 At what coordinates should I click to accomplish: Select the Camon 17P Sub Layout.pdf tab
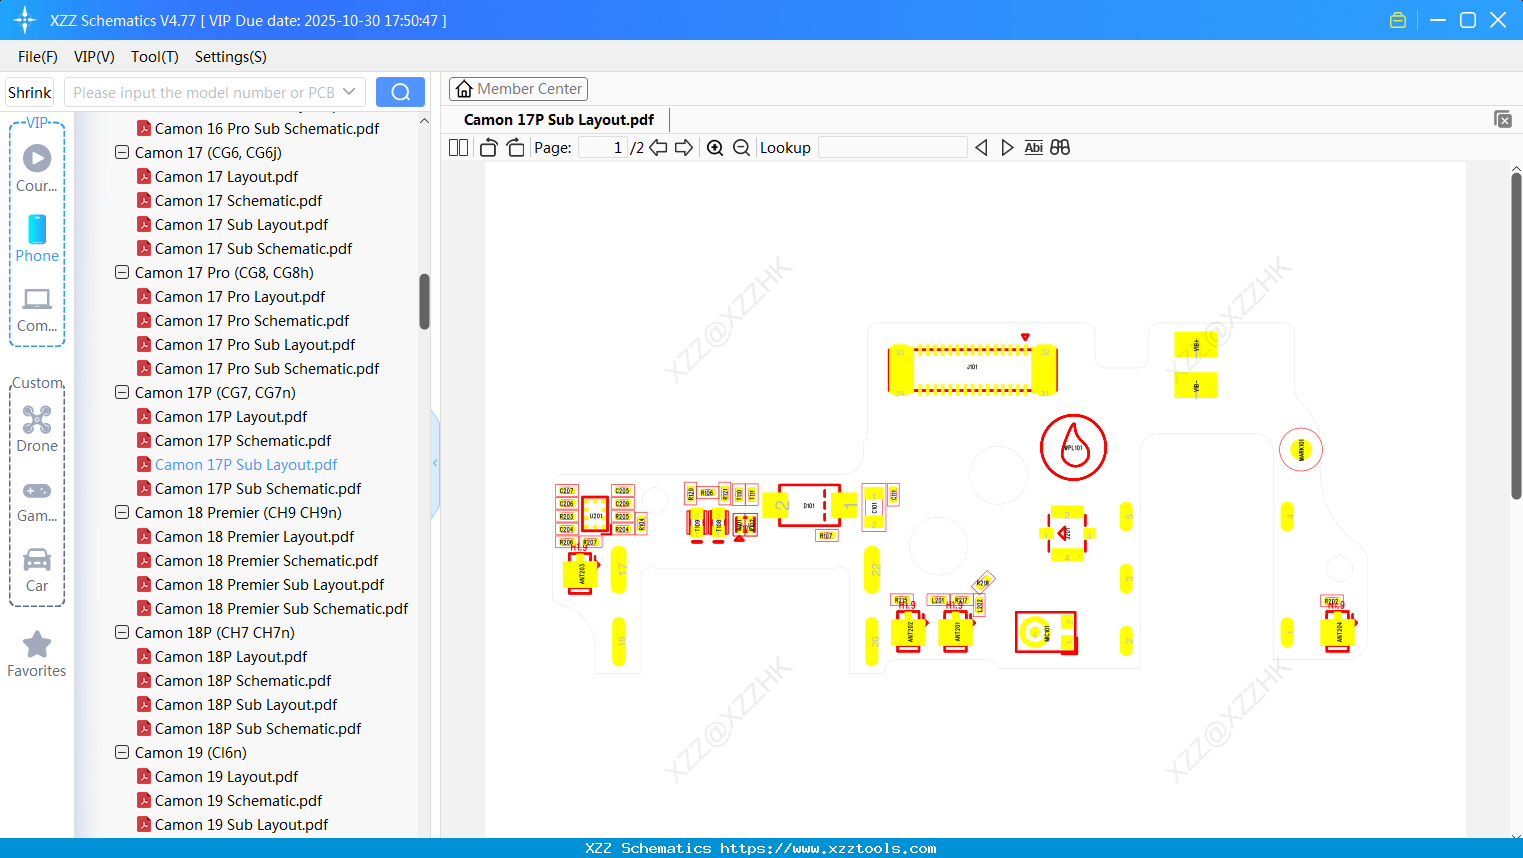click(x=559, y=120)
